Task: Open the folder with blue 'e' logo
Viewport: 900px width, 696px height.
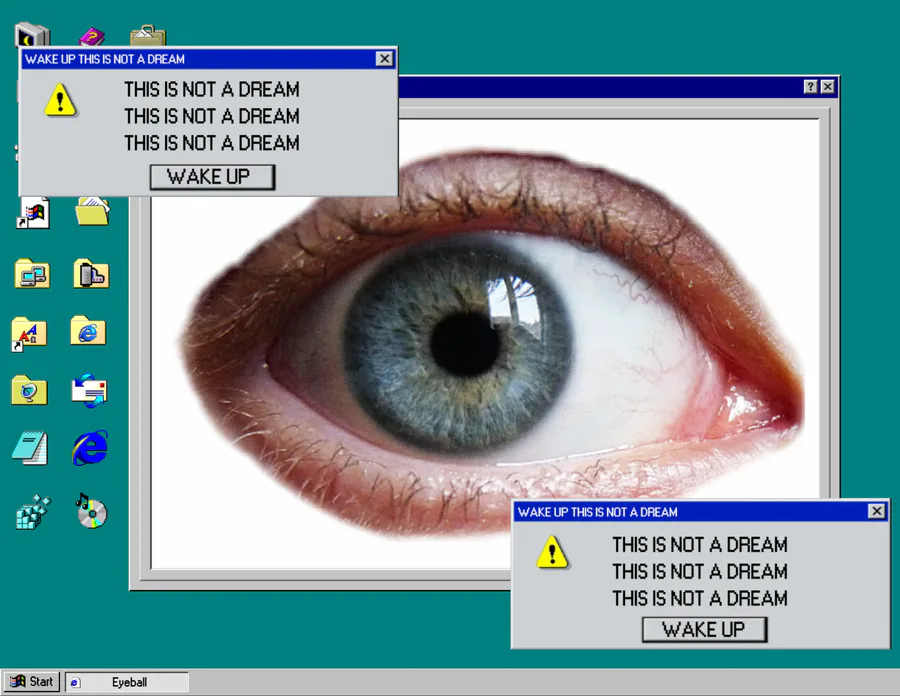Action: pos(88,330)
